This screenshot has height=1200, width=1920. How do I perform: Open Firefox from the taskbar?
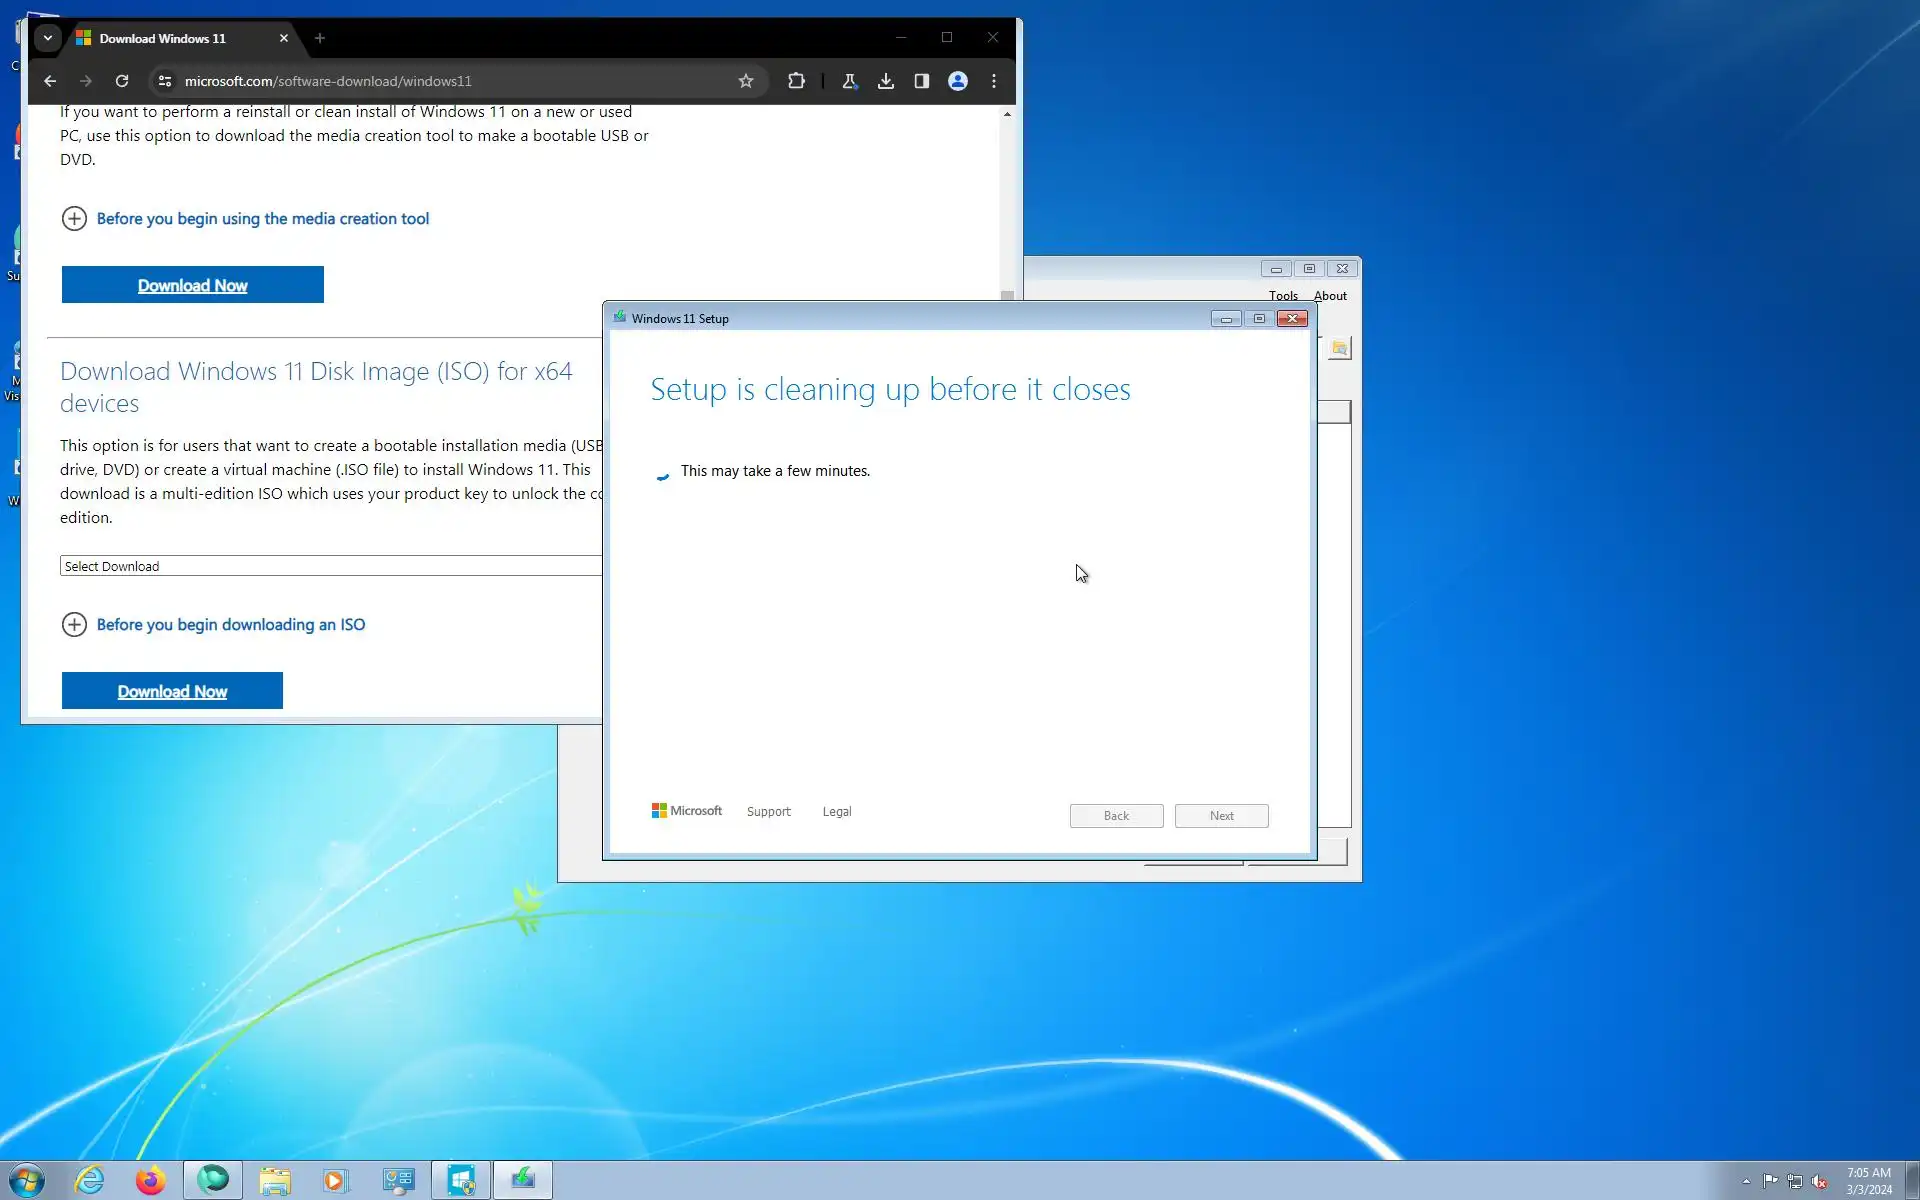151,1180
